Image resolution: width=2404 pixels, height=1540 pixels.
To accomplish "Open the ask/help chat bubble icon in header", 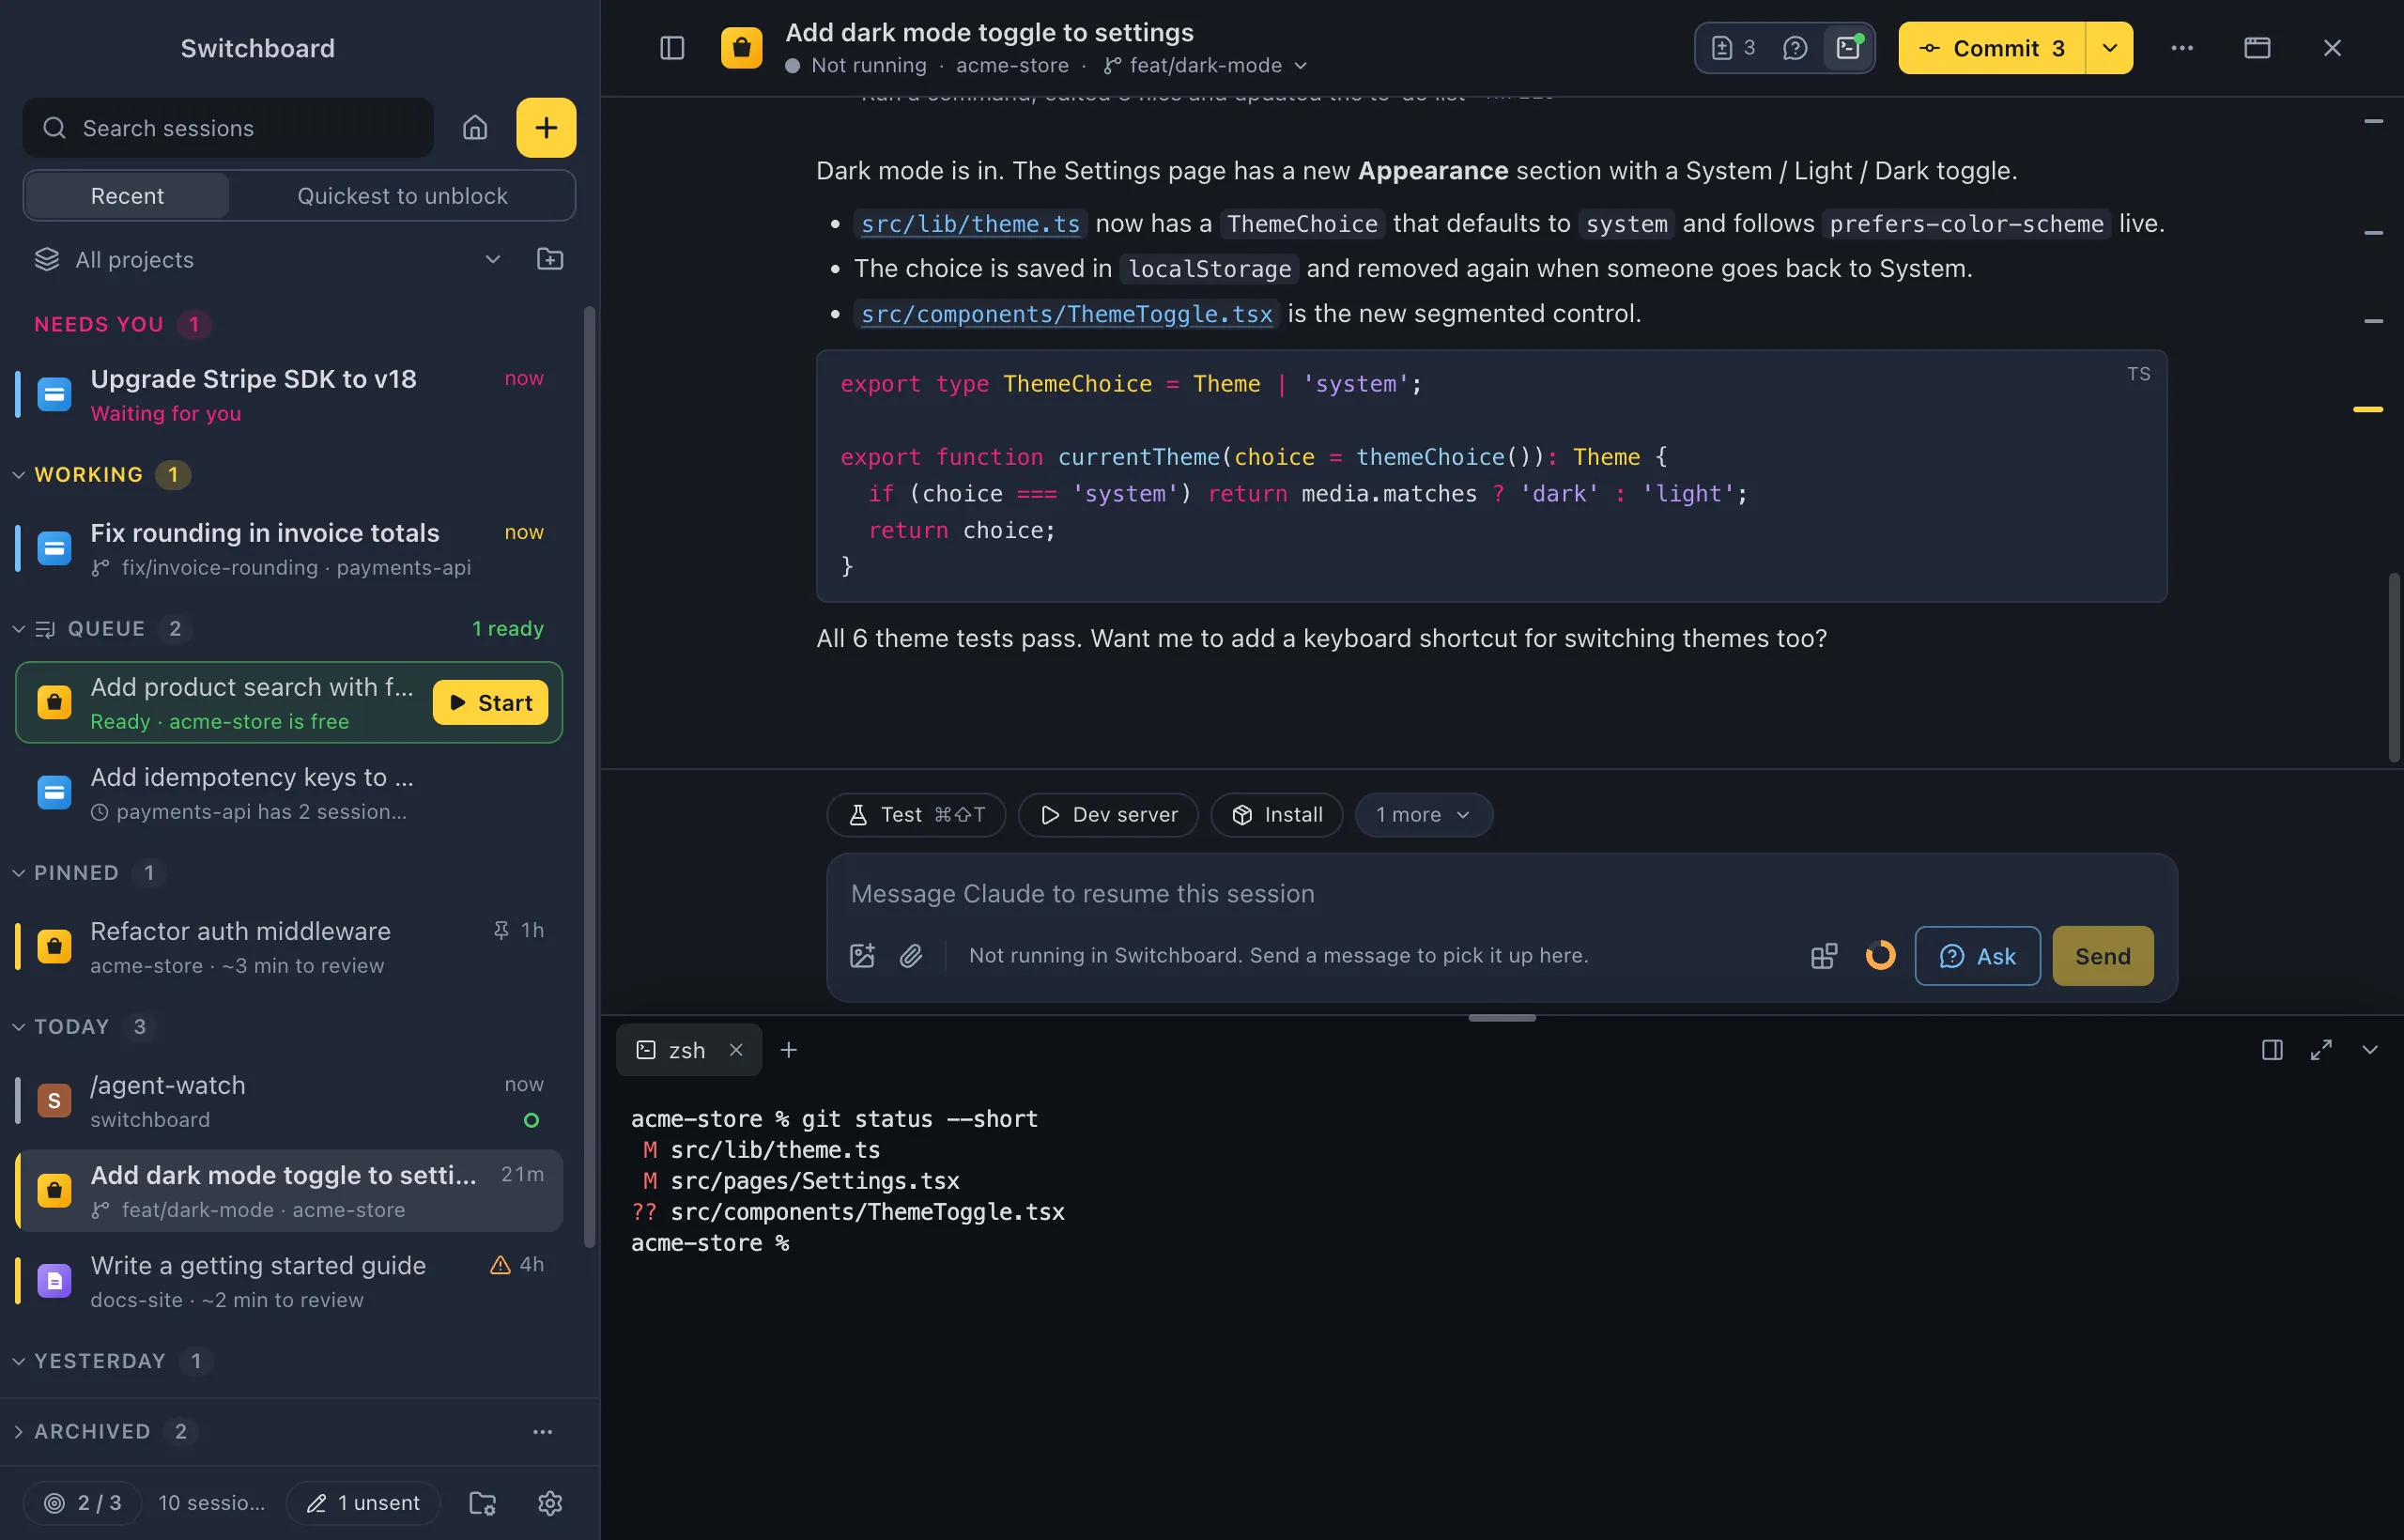I will pyautogui.click(x=1795, y=48).
